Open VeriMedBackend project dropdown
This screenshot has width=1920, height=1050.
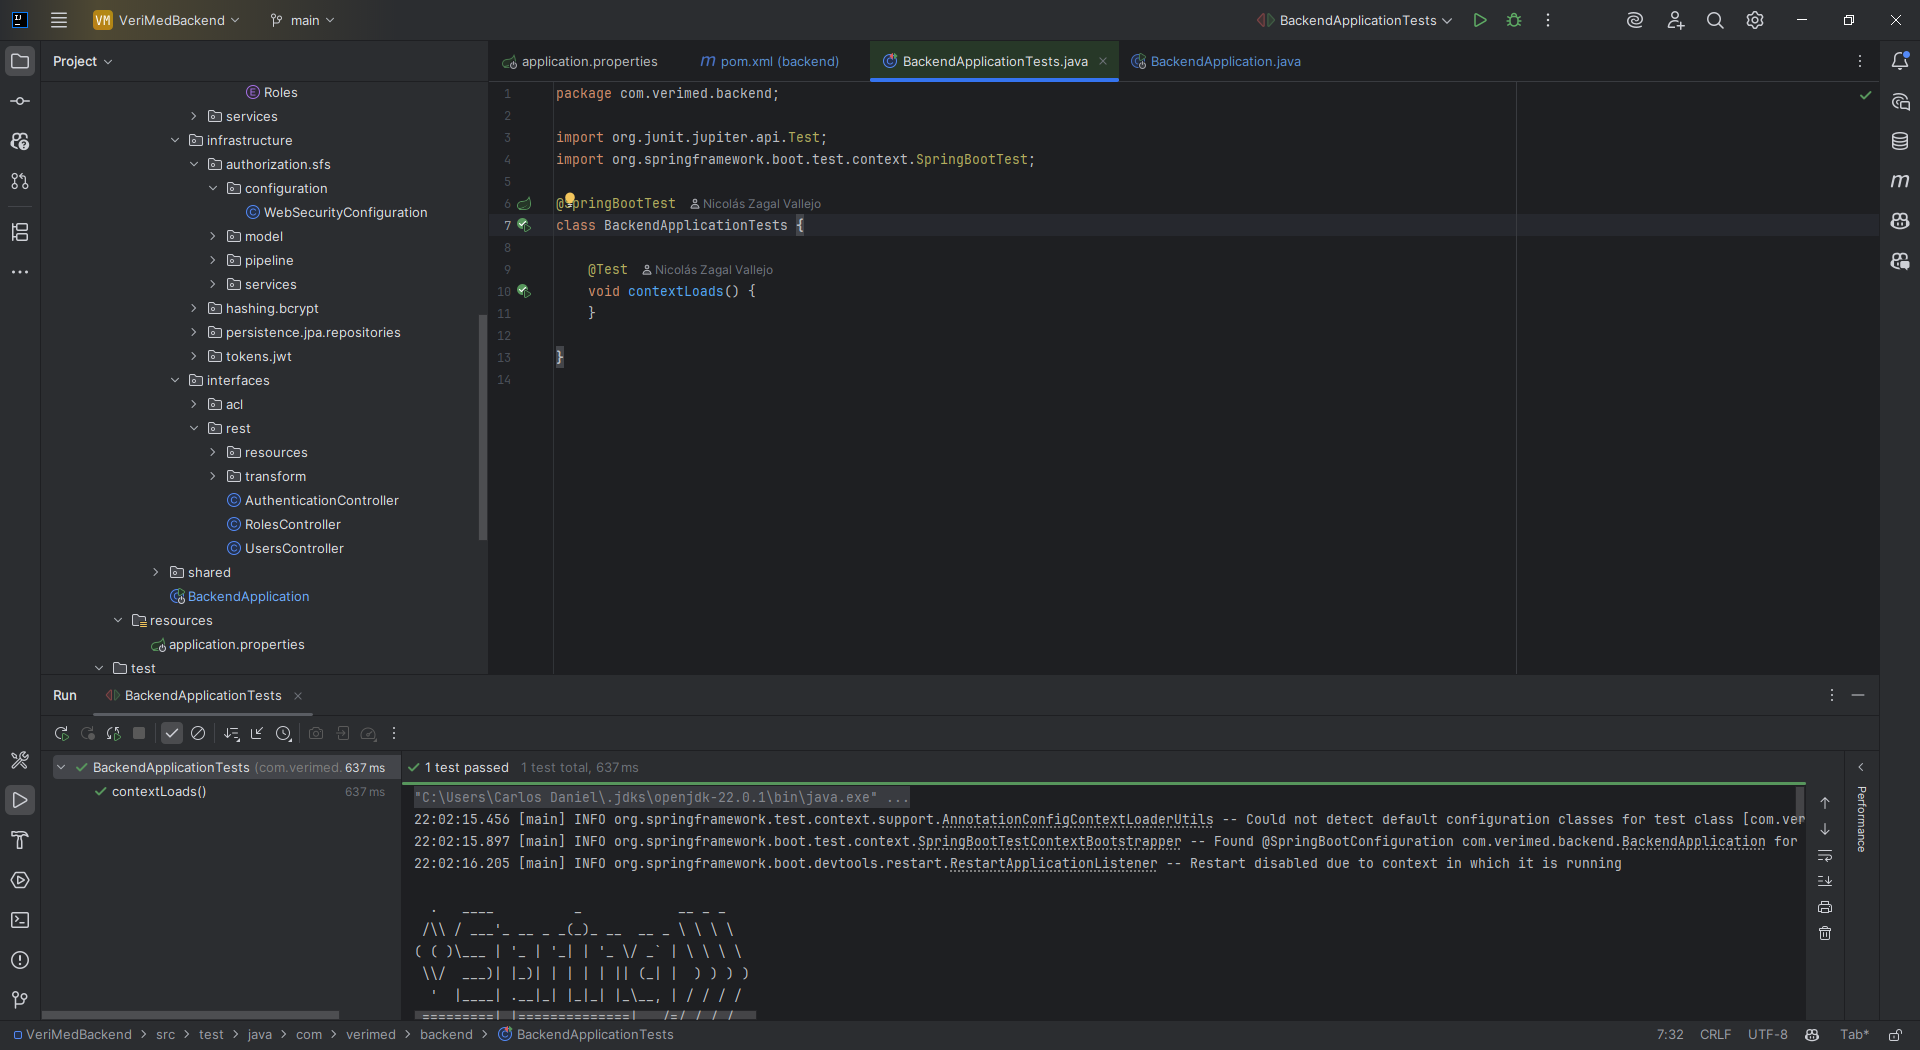(x=167, y=20)
